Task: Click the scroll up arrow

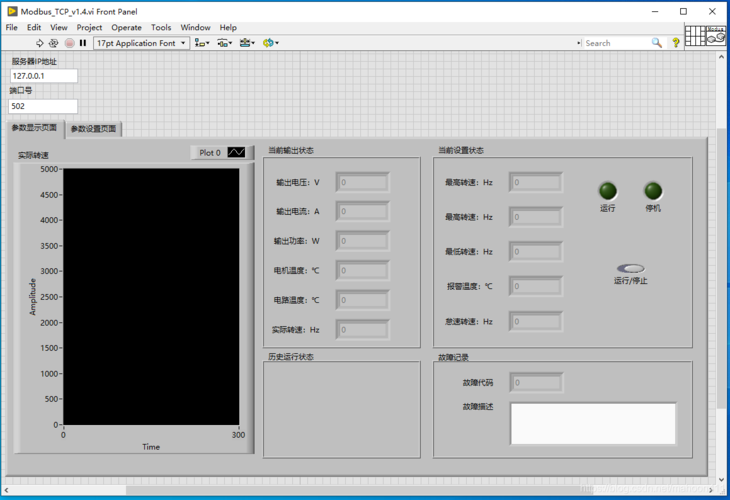Action: click(721, 55)
